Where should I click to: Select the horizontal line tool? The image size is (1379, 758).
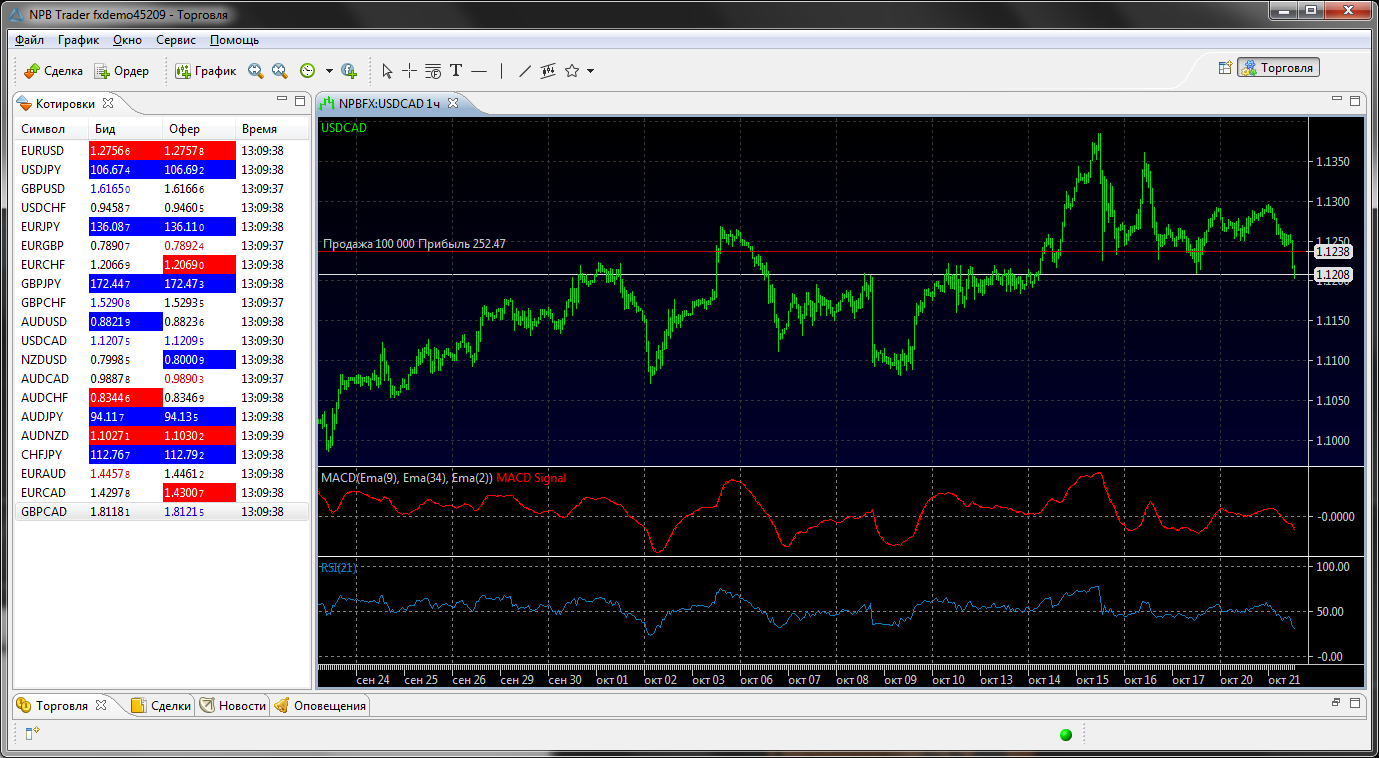click(x=479, y=71)
